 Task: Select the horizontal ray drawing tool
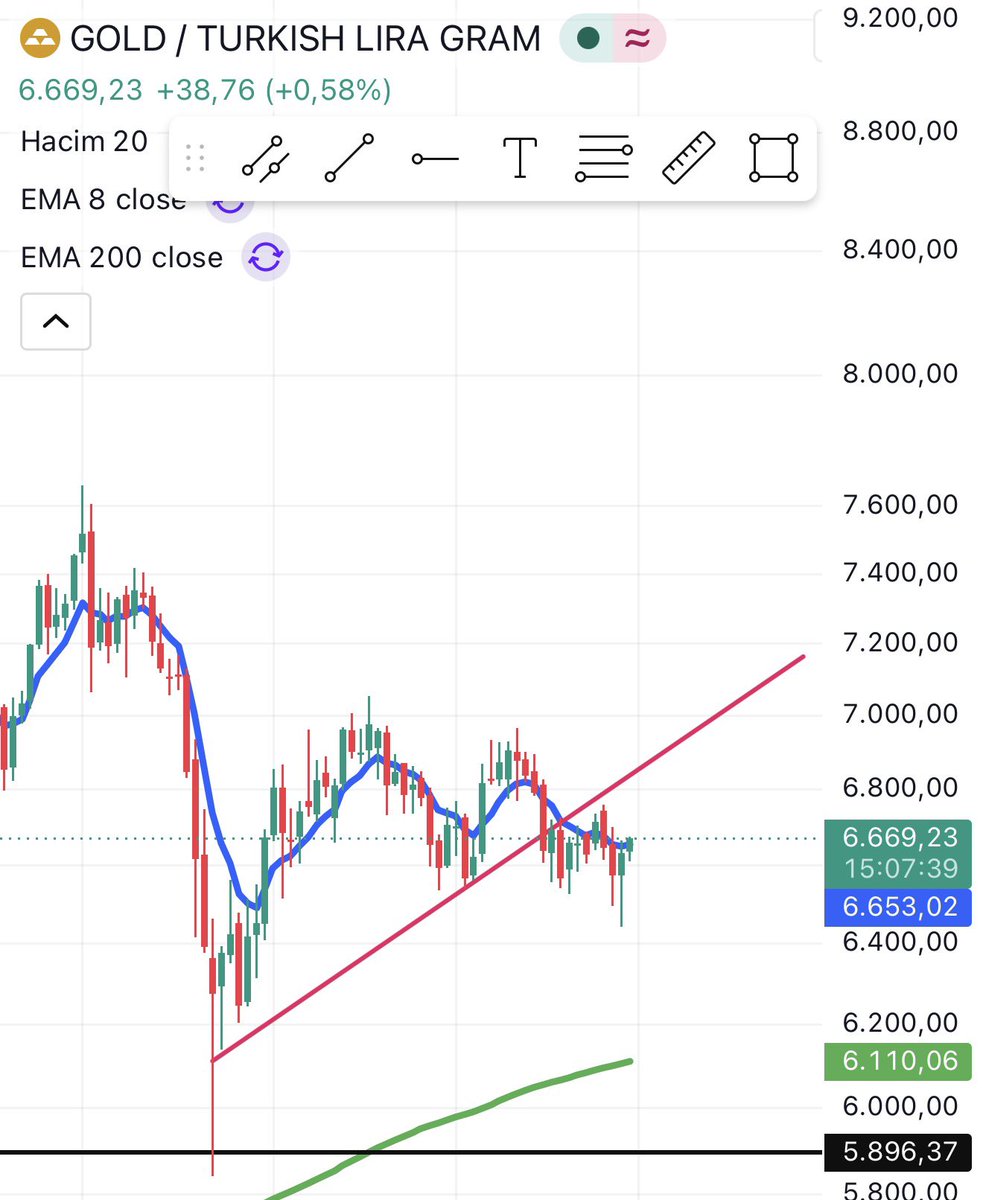pos(435,159)
